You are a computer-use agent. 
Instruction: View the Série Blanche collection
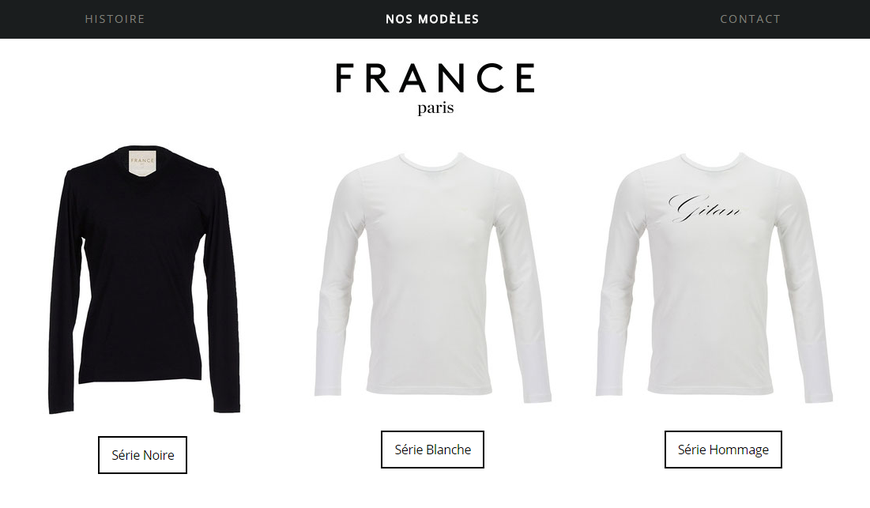click(x=432, y=449)
